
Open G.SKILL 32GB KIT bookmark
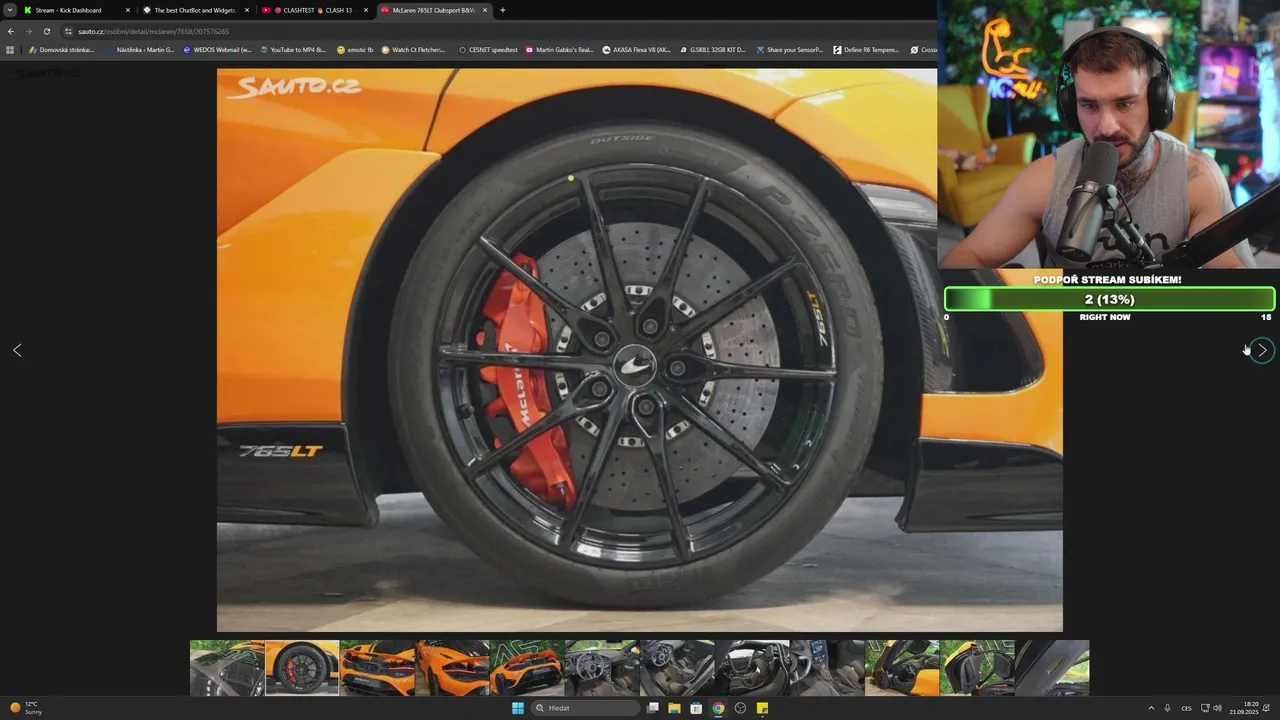tap(712, 49)
